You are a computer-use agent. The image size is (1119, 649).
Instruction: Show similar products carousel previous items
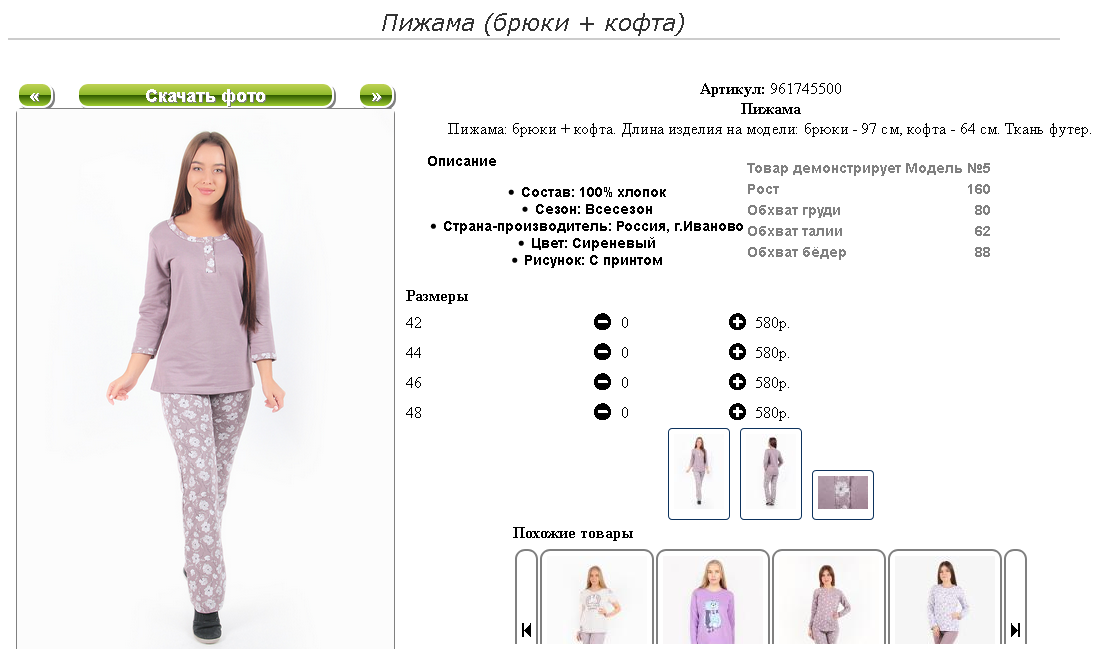pyautogui.click(x=526, y=598)
